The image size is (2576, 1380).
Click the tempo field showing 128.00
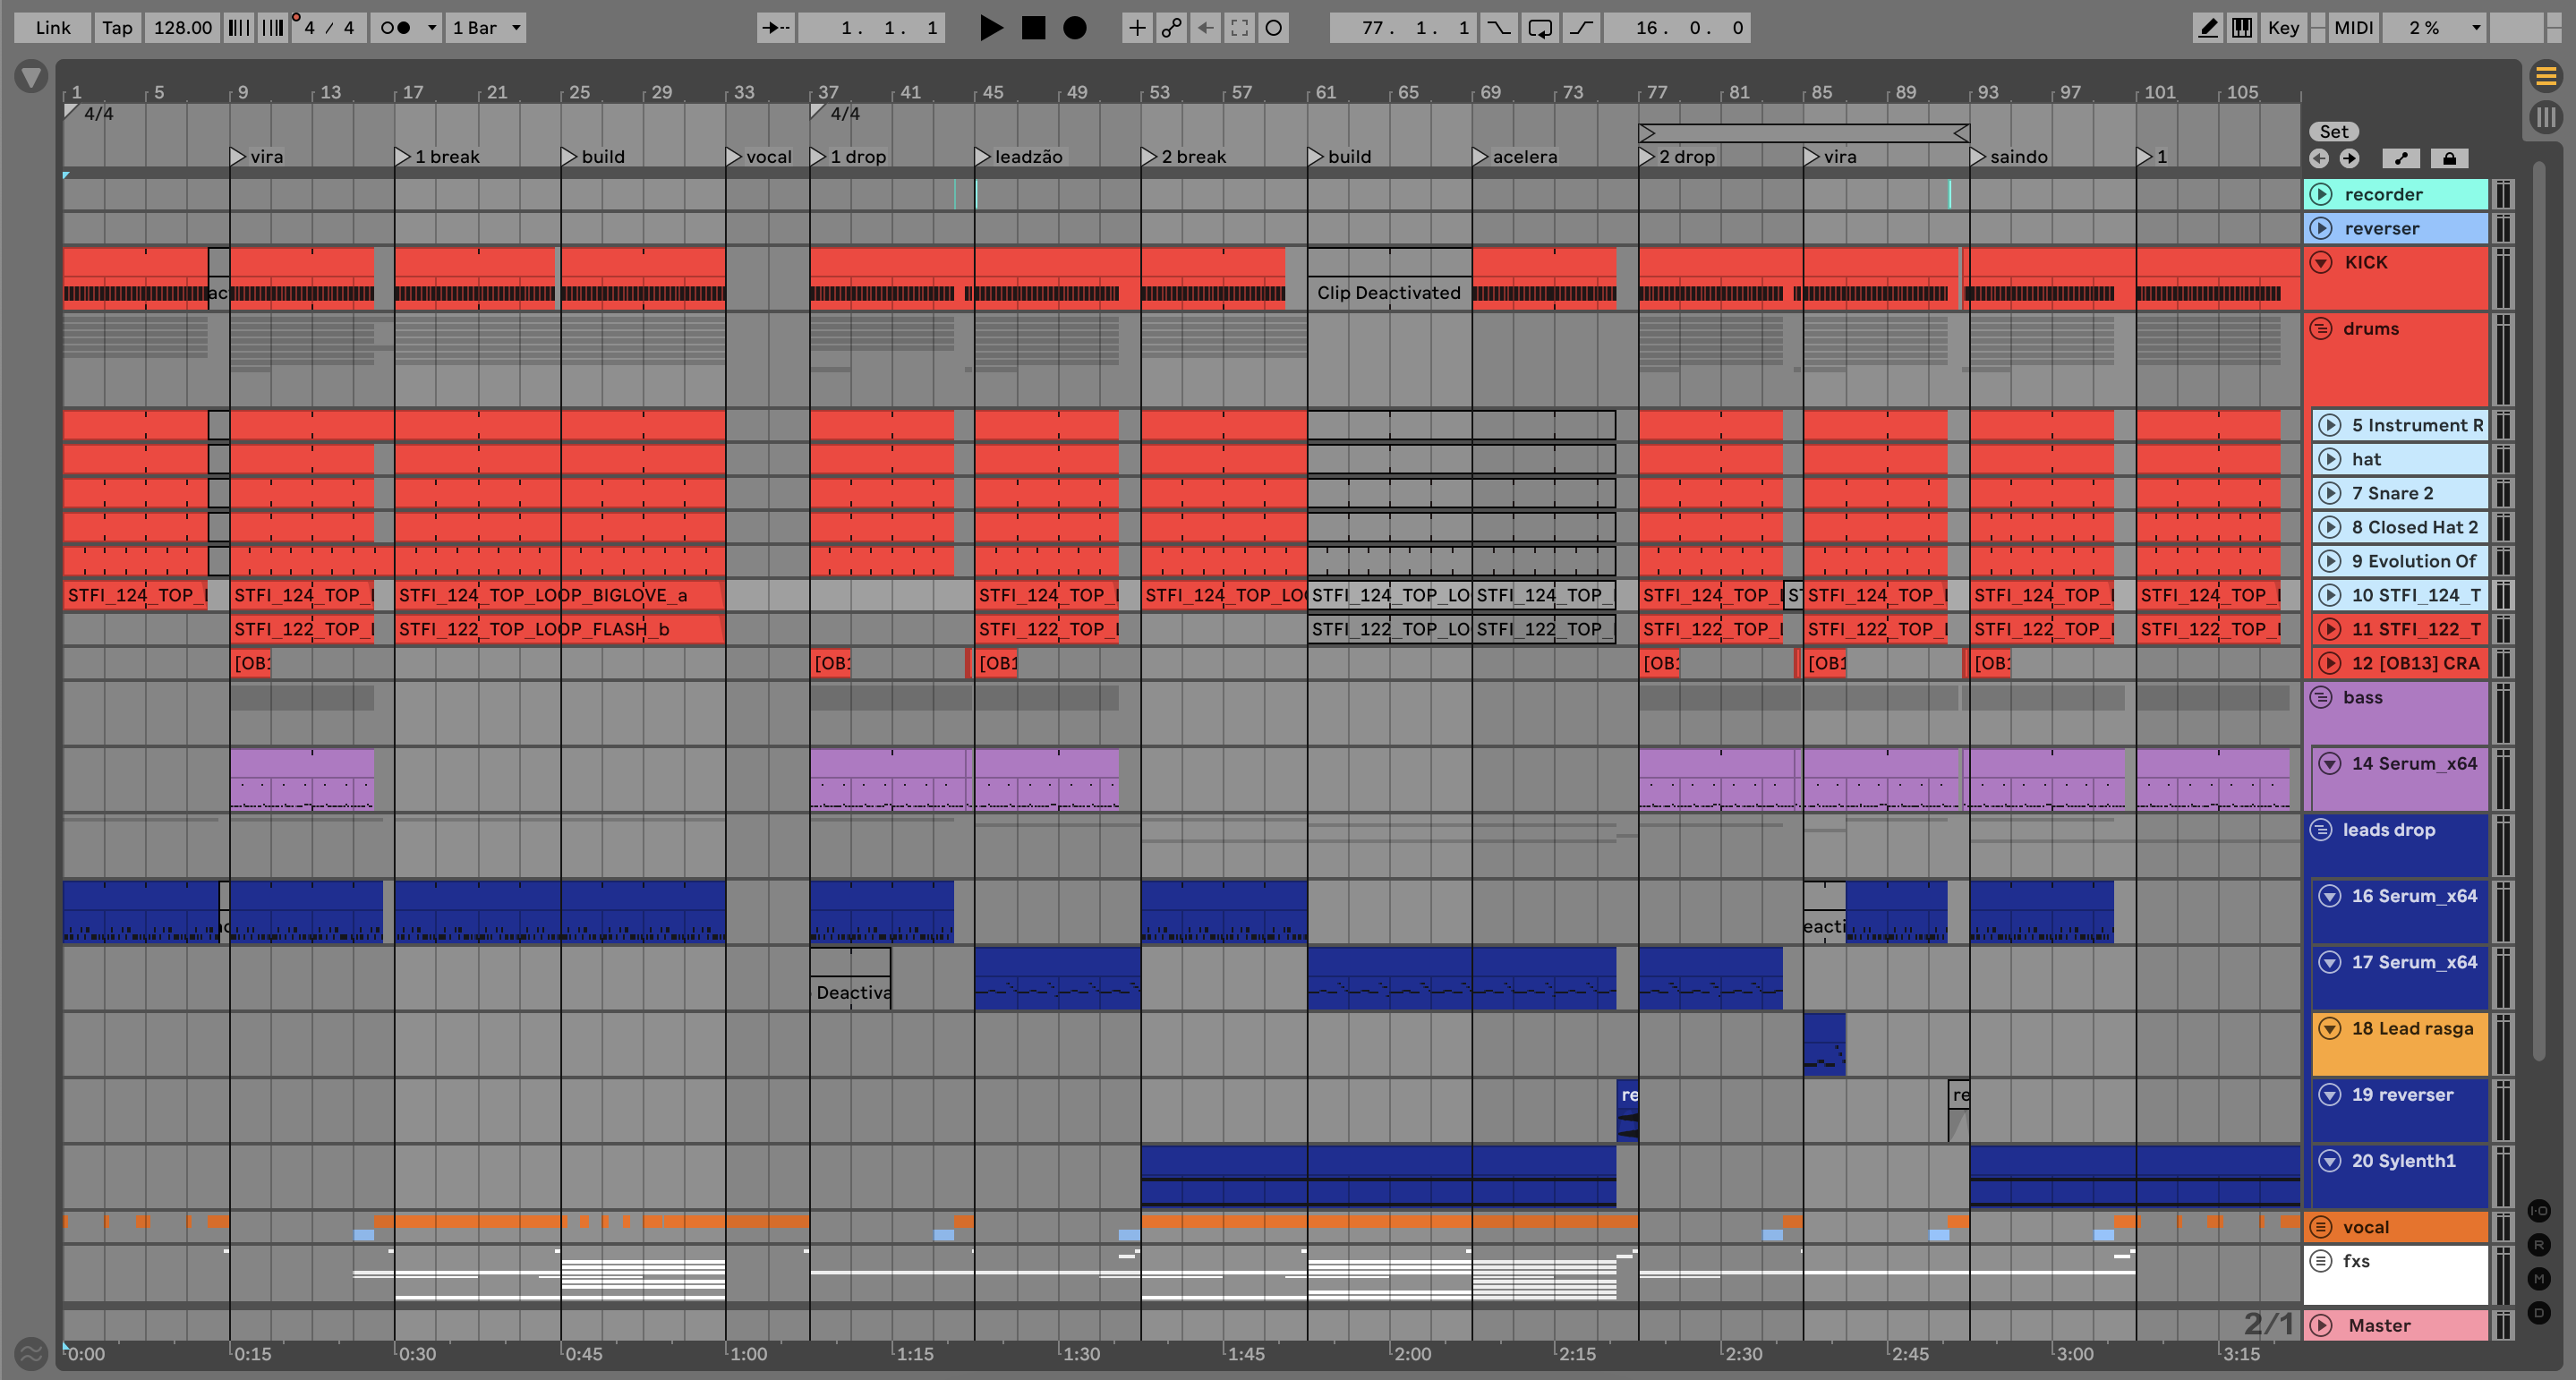click(x=182, y=28)
